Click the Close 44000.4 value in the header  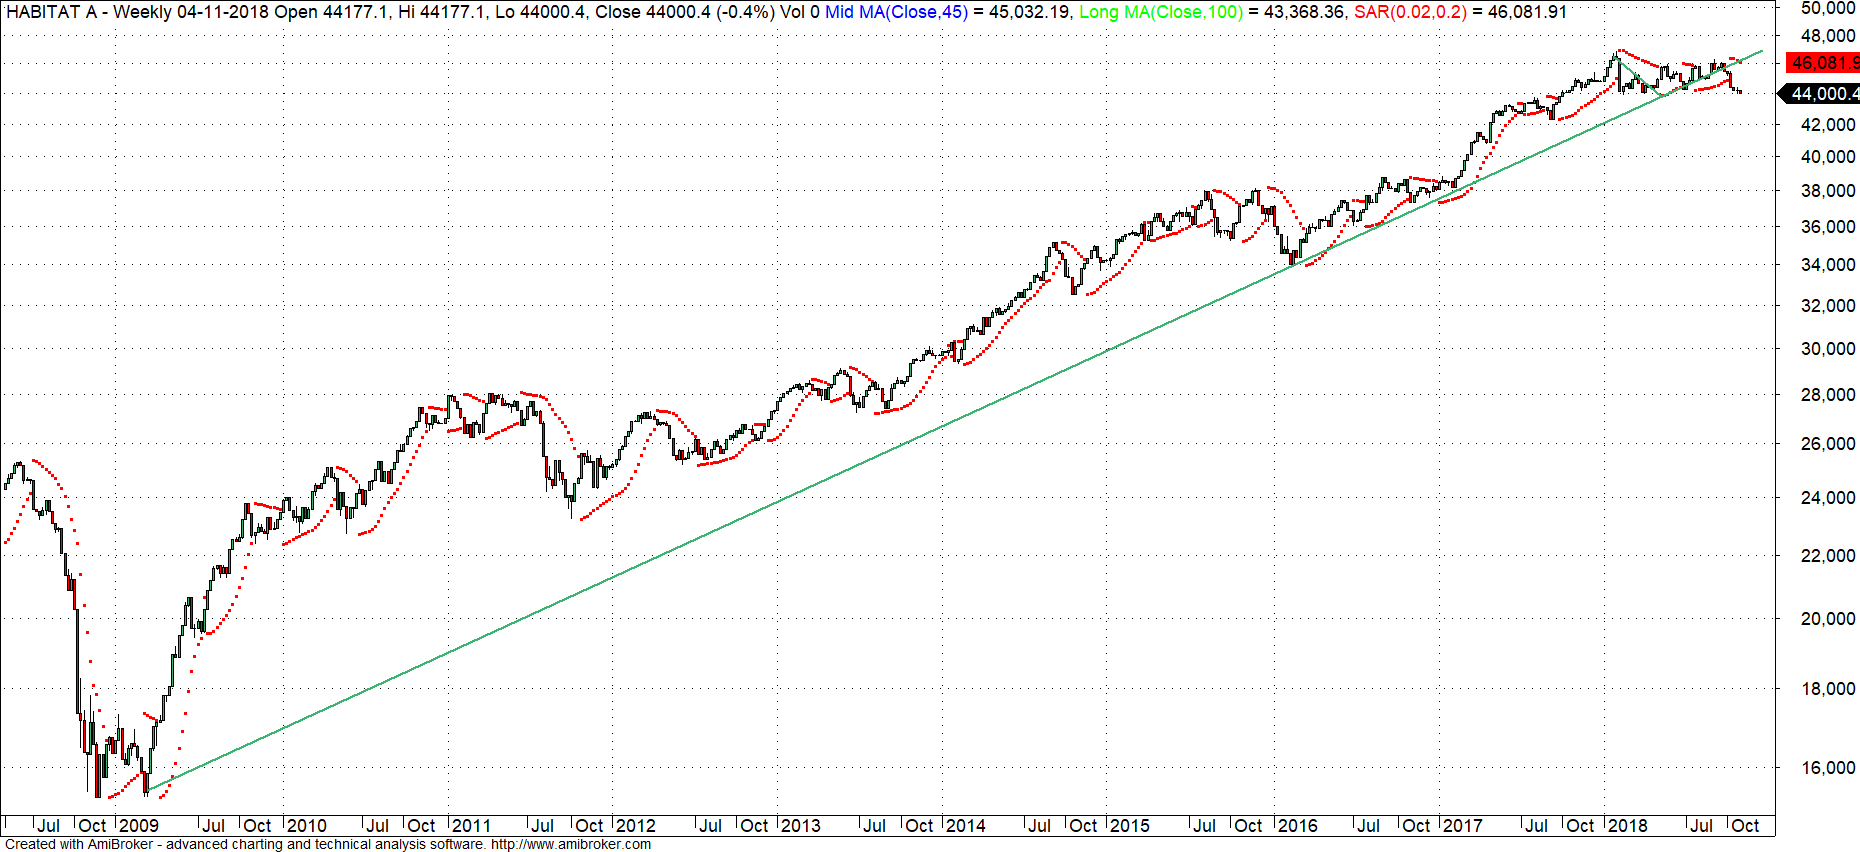pyautogui.click(x=652, y=12)
